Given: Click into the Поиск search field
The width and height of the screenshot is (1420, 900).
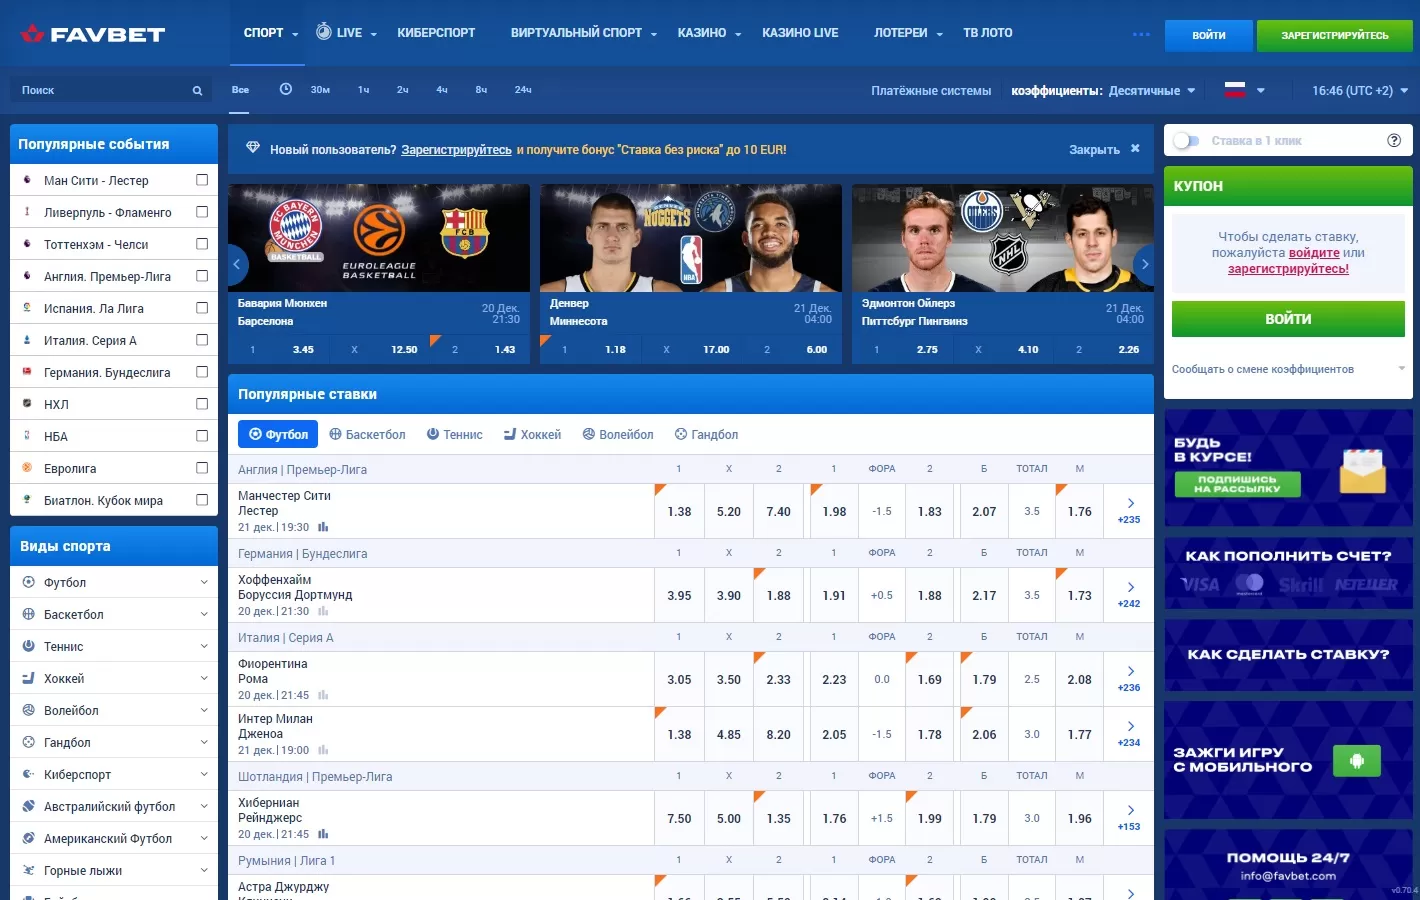Looking at the screenshot, I should click(100, 90).
